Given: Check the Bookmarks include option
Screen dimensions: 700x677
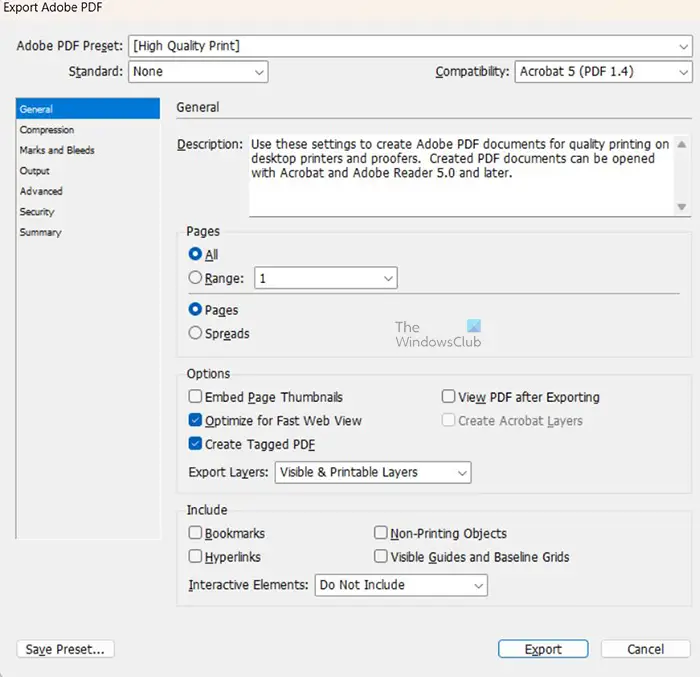Looking at the screenshot, I should (x=195, y=533).
